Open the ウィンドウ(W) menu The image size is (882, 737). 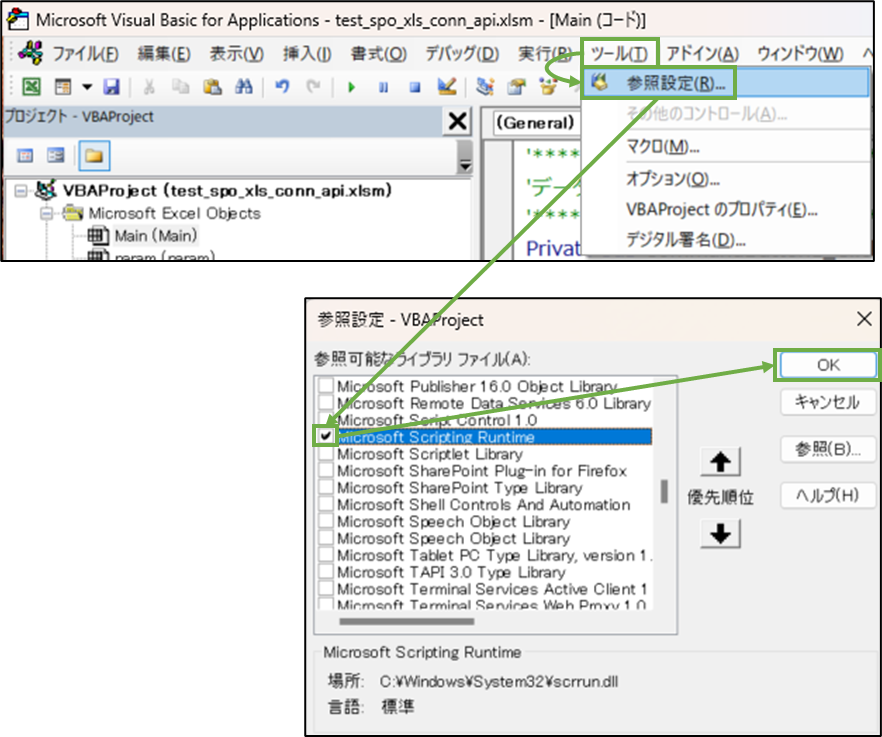(x=800, y=53)
